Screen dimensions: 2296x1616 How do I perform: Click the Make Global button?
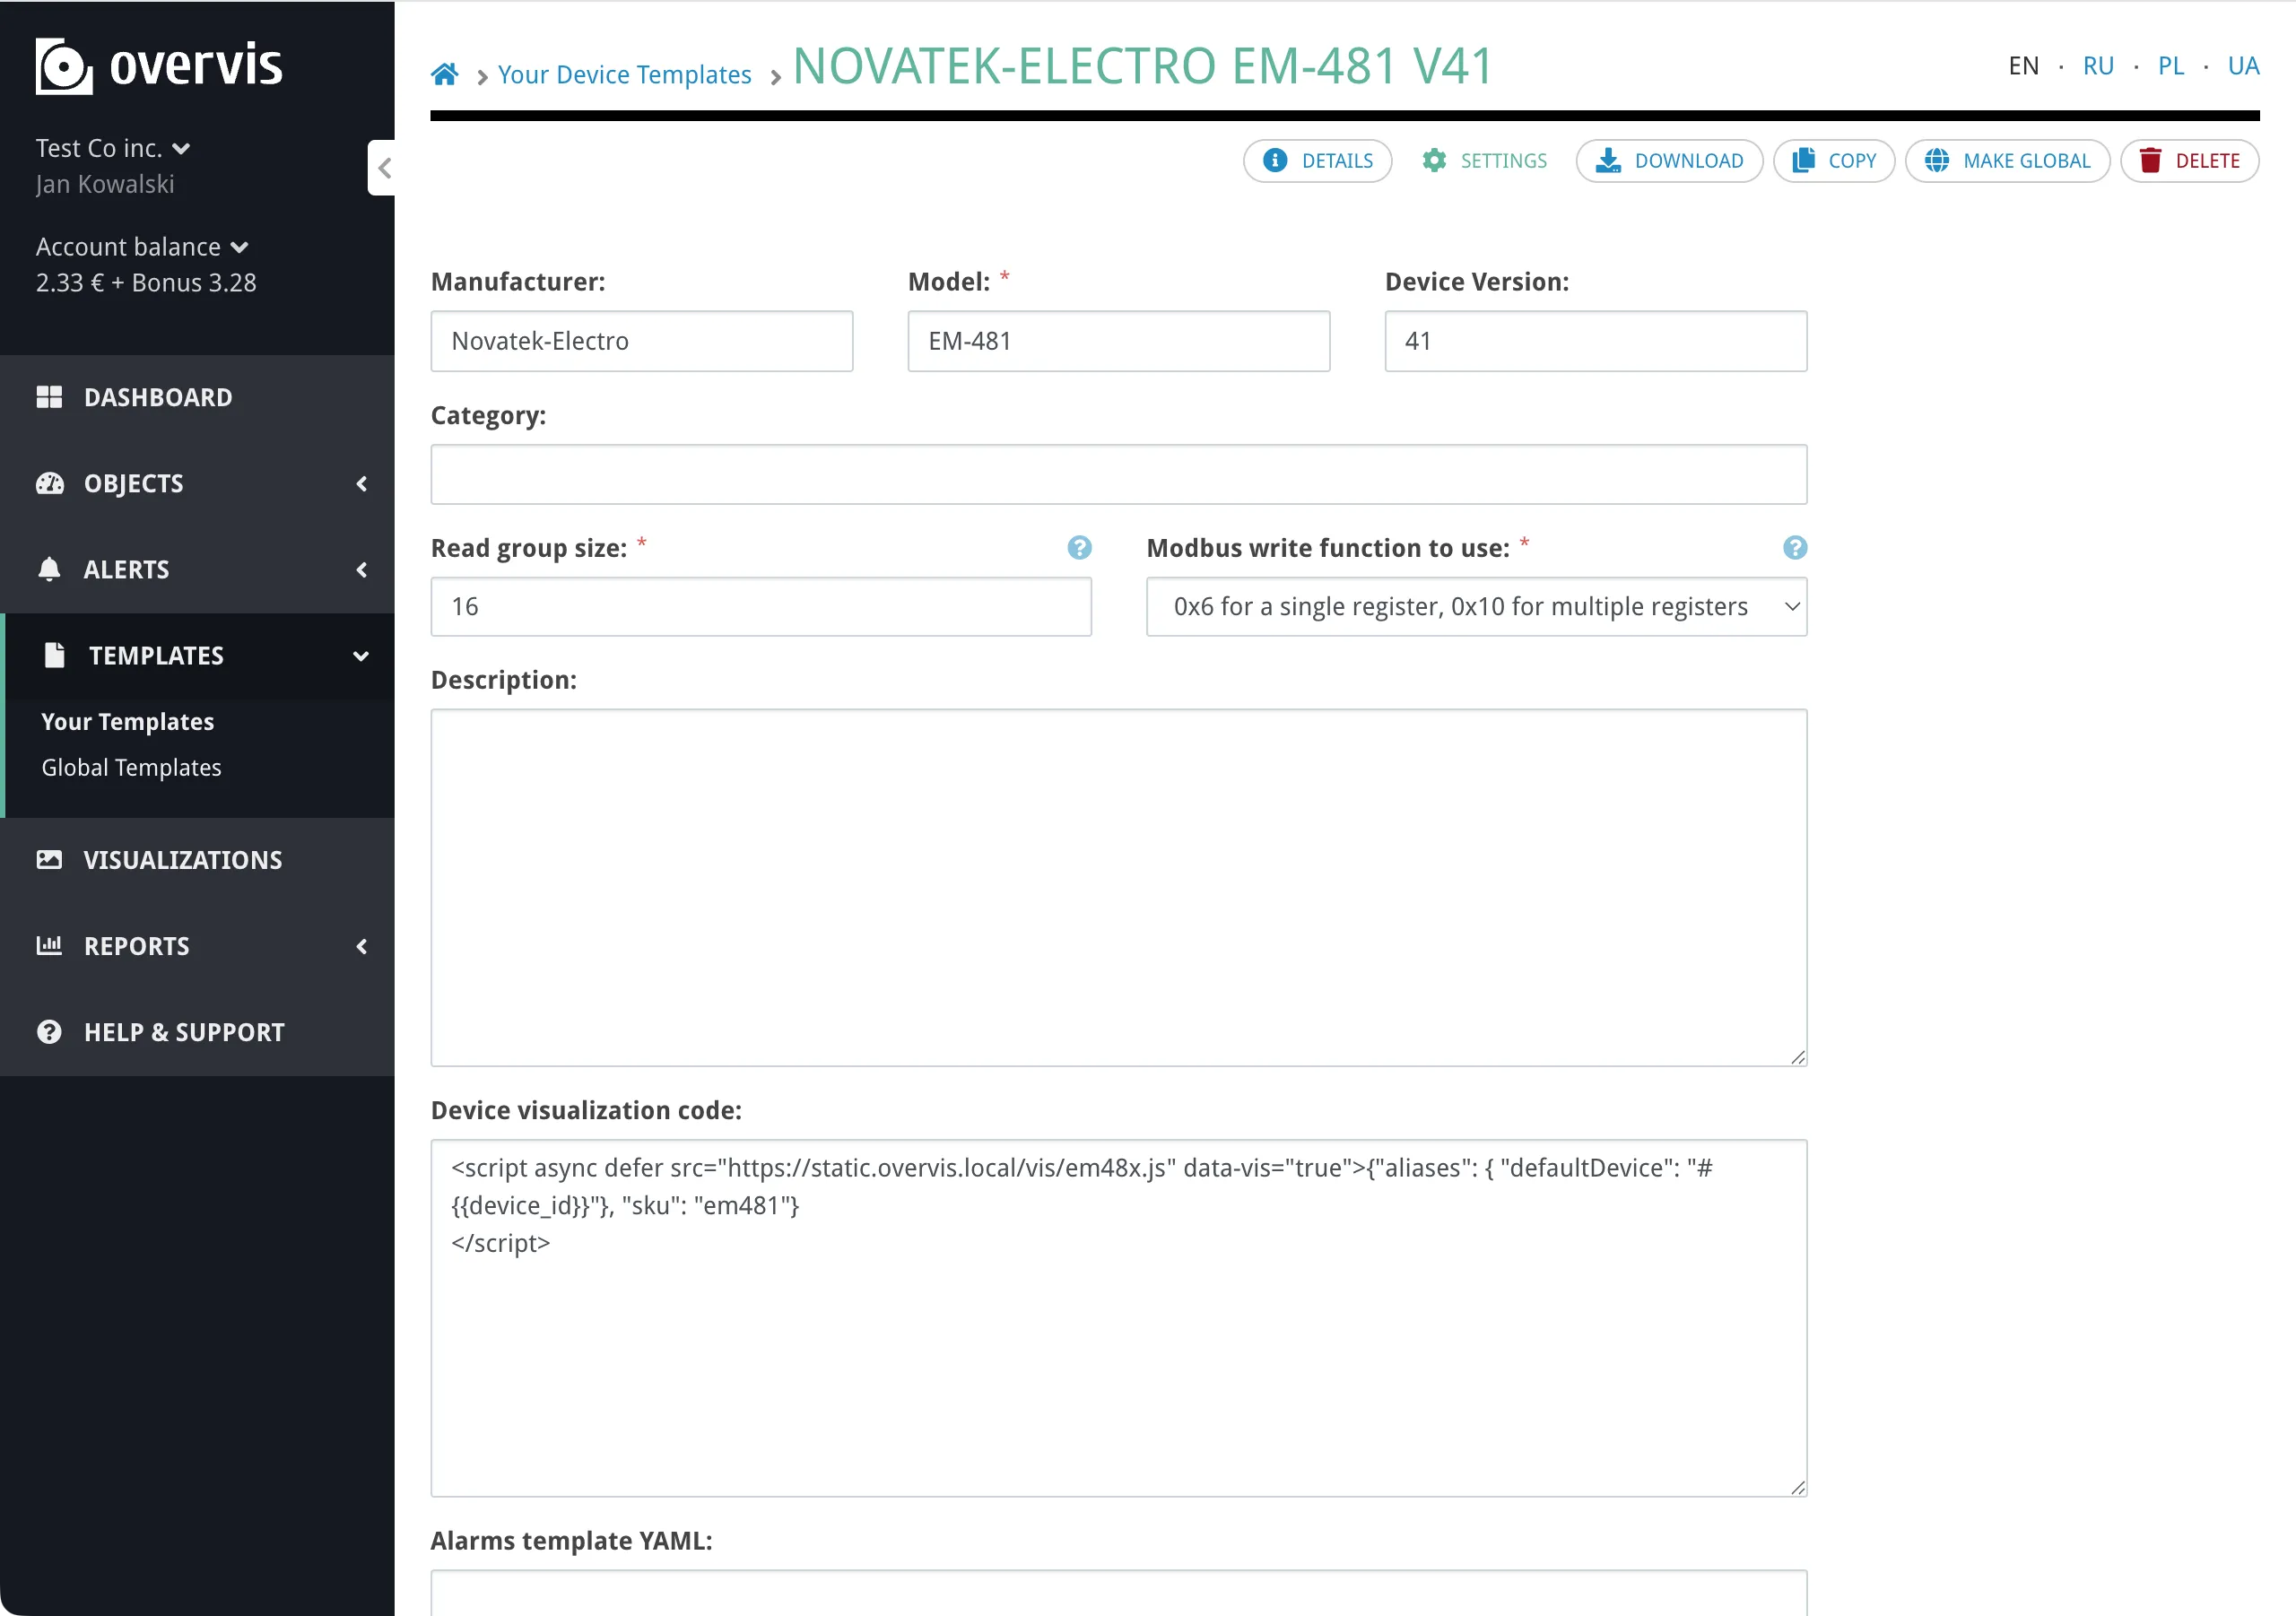pos(2007,160)
